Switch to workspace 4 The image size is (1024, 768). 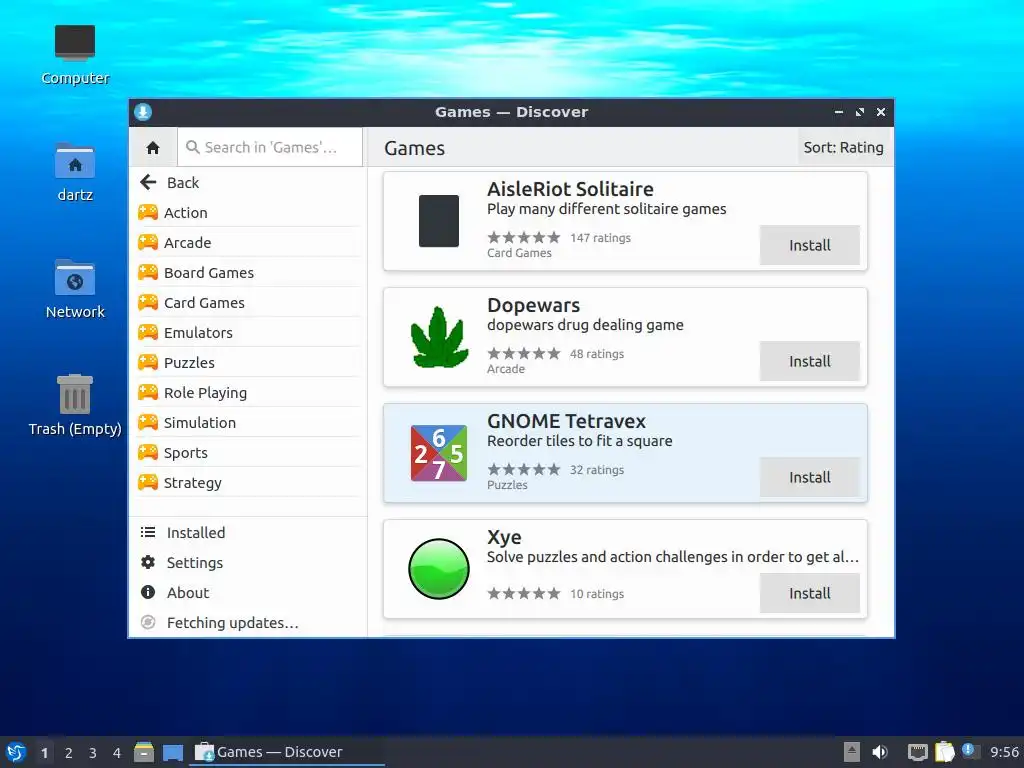(117, 753)
